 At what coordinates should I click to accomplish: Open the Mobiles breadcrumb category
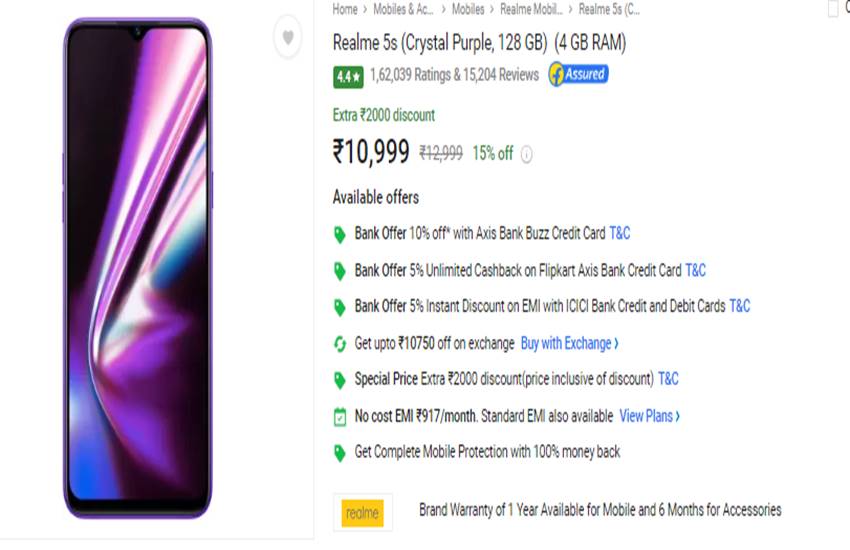pyautogui.click(x=468, y=9)
